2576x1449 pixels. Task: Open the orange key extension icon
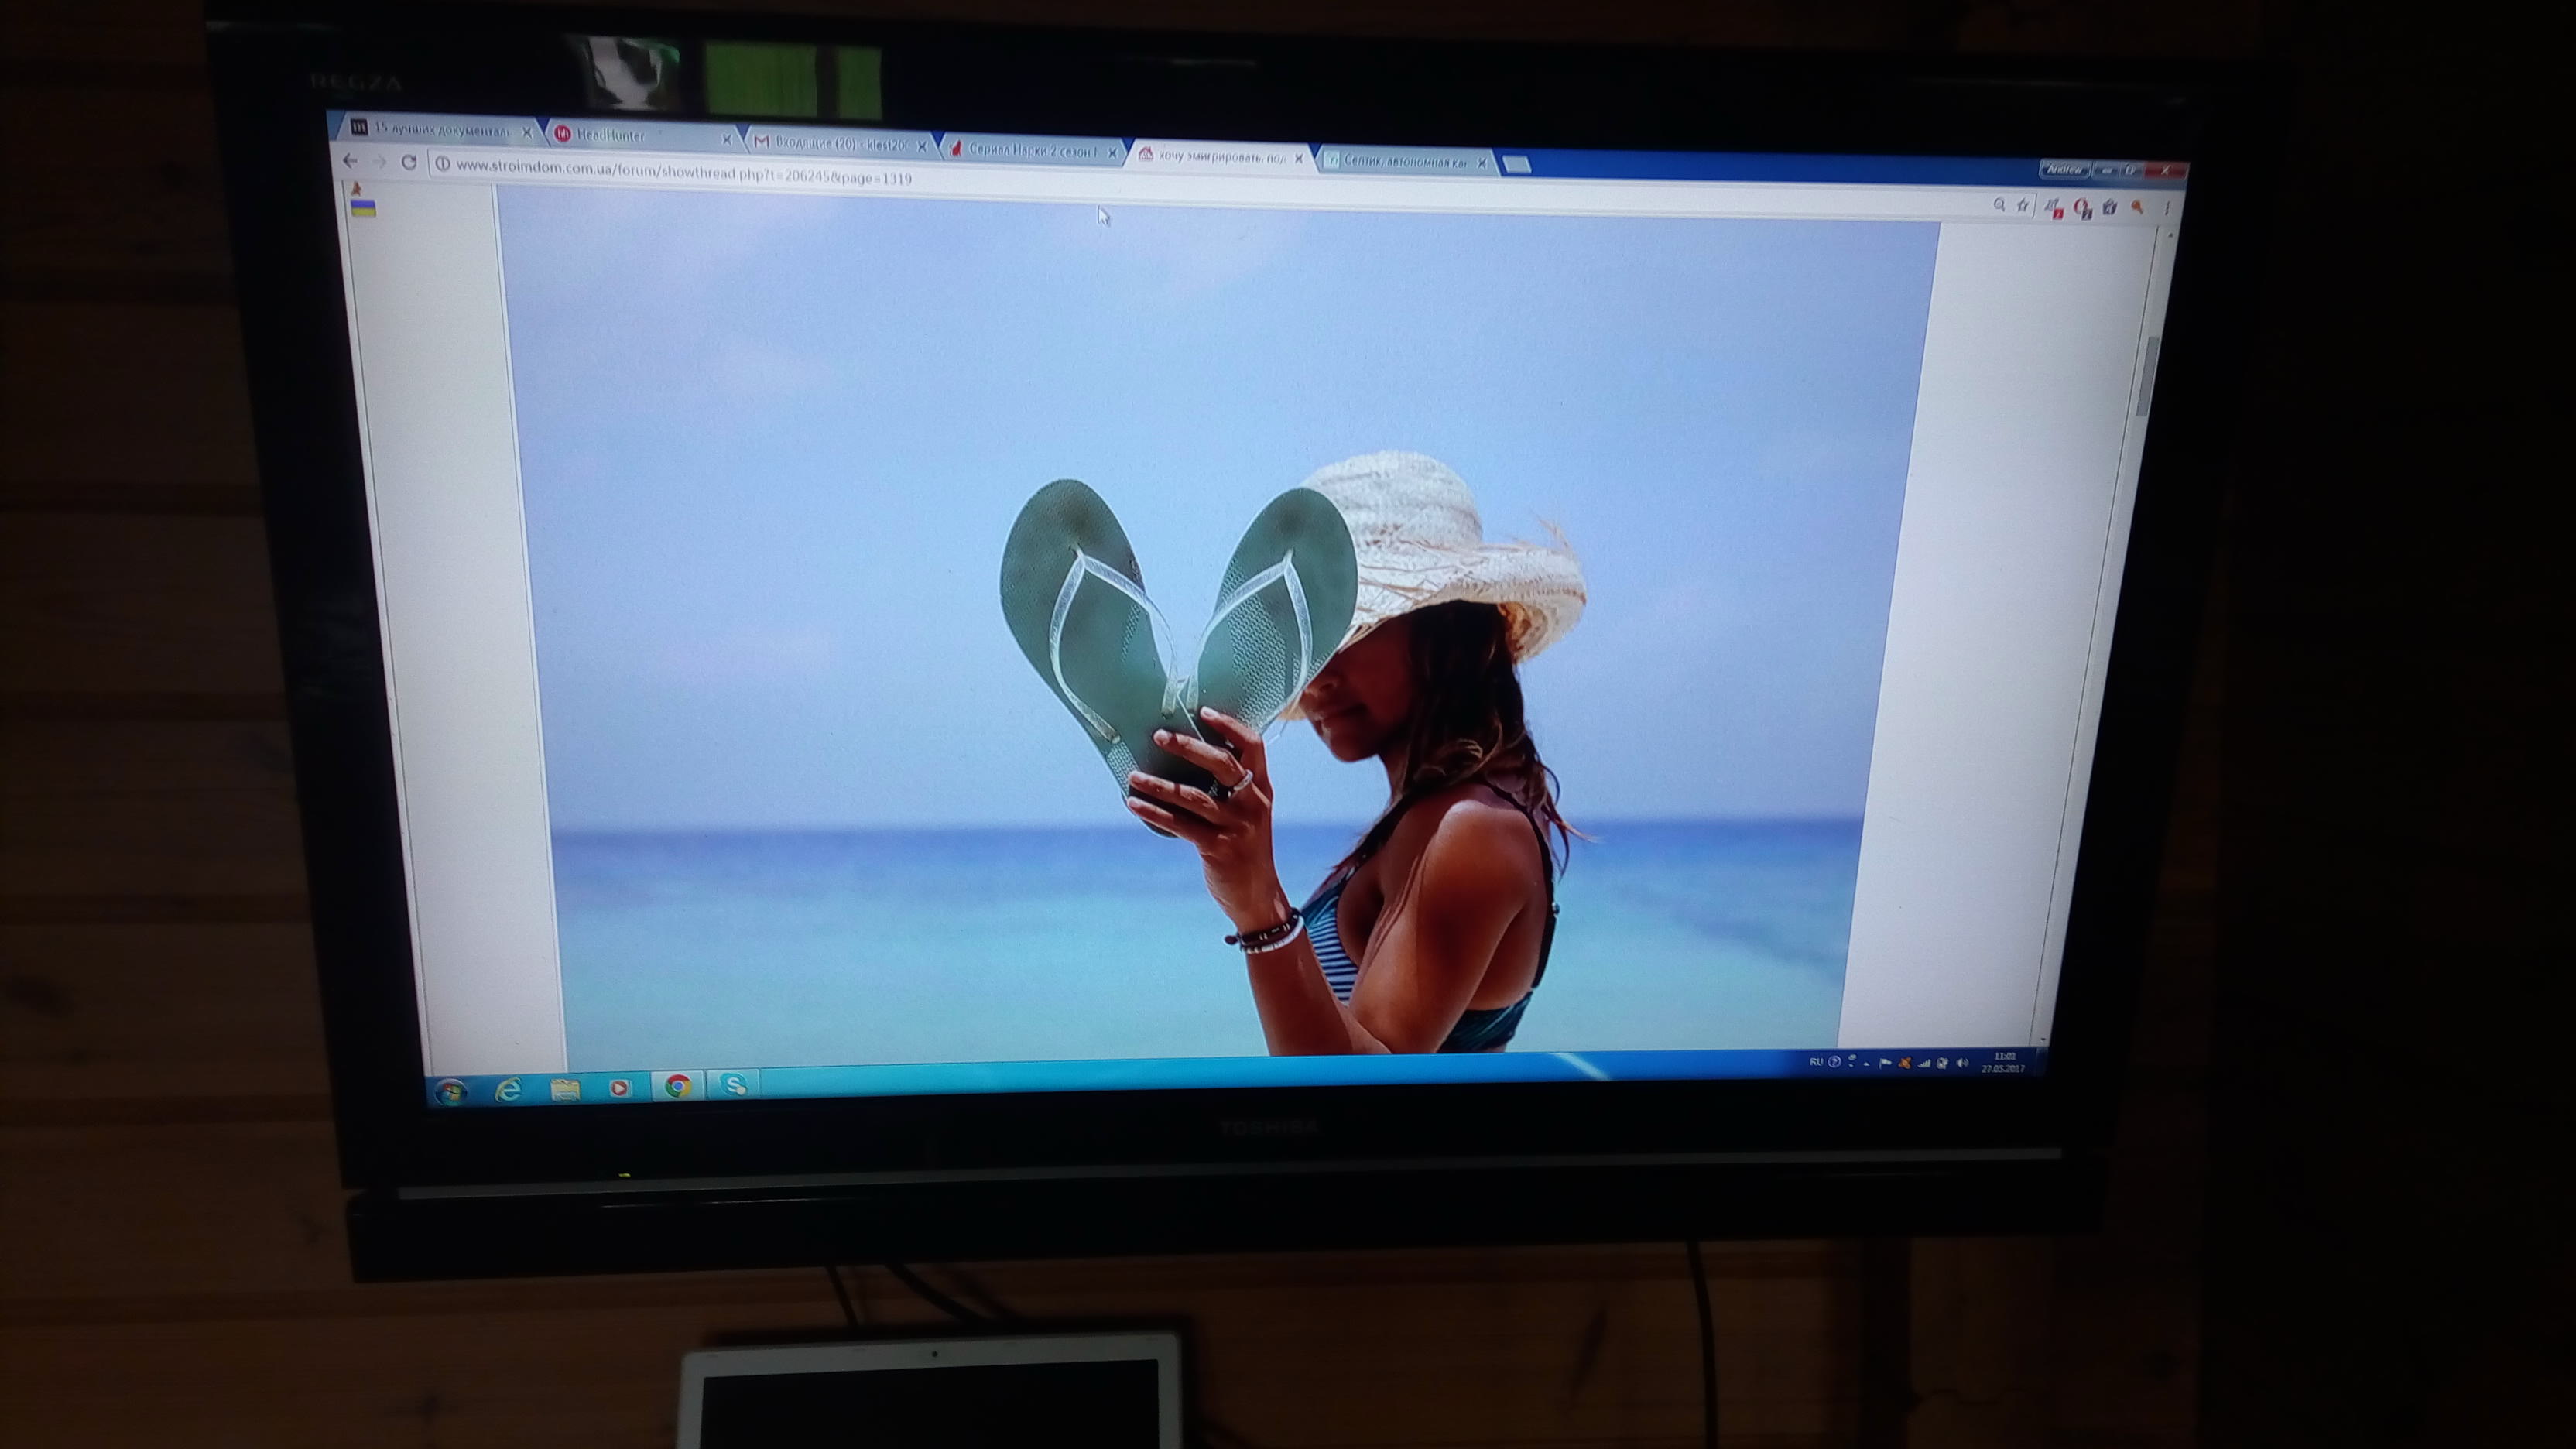(2136, 208)
